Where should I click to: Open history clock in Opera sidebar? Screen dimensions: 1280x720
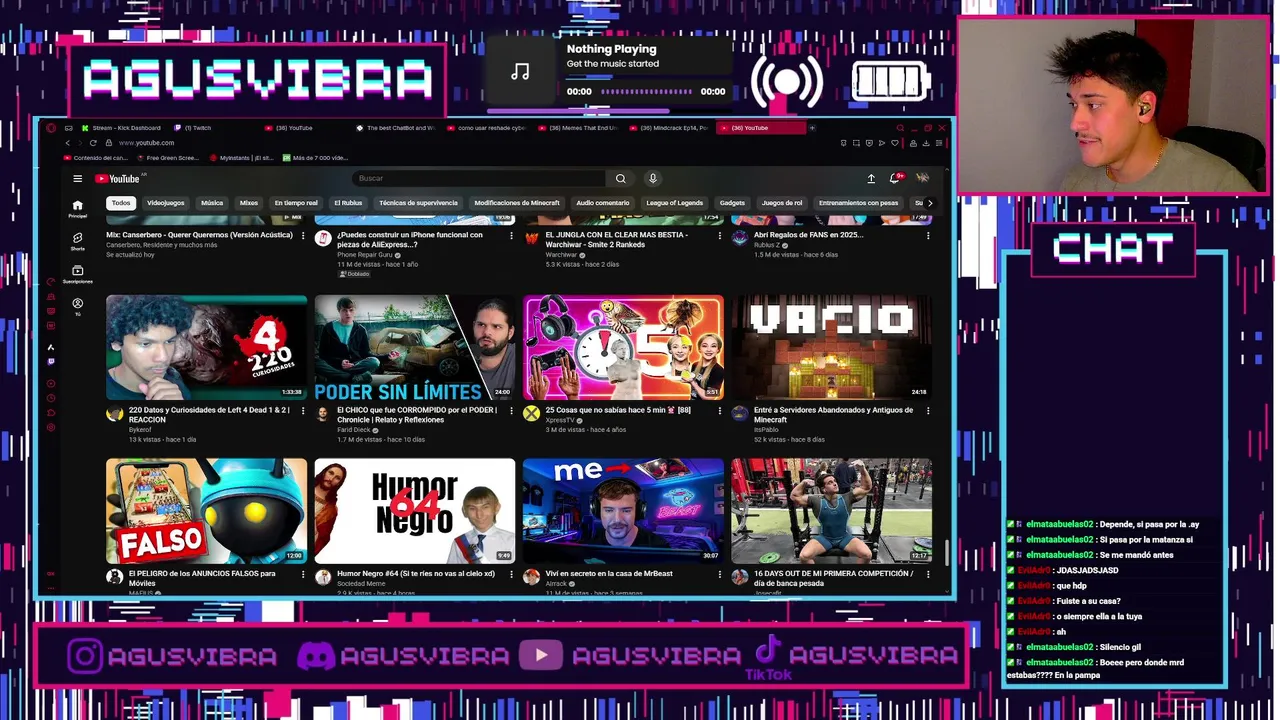click(51, 398)
